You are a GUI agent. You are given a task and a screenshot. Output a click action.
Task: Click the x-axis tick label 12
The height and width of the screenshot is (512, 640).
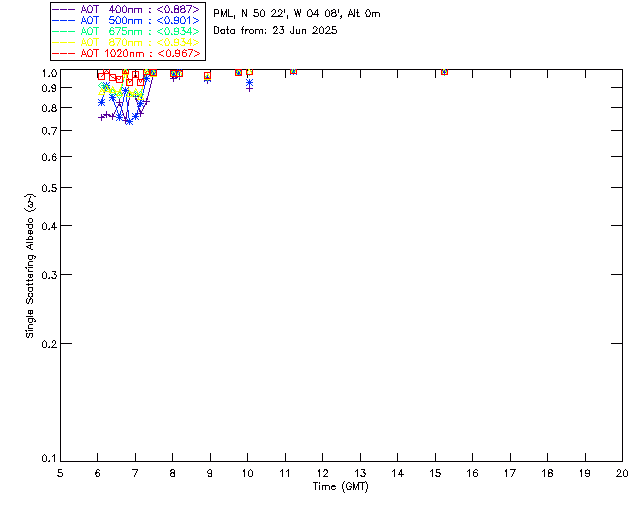322,473
